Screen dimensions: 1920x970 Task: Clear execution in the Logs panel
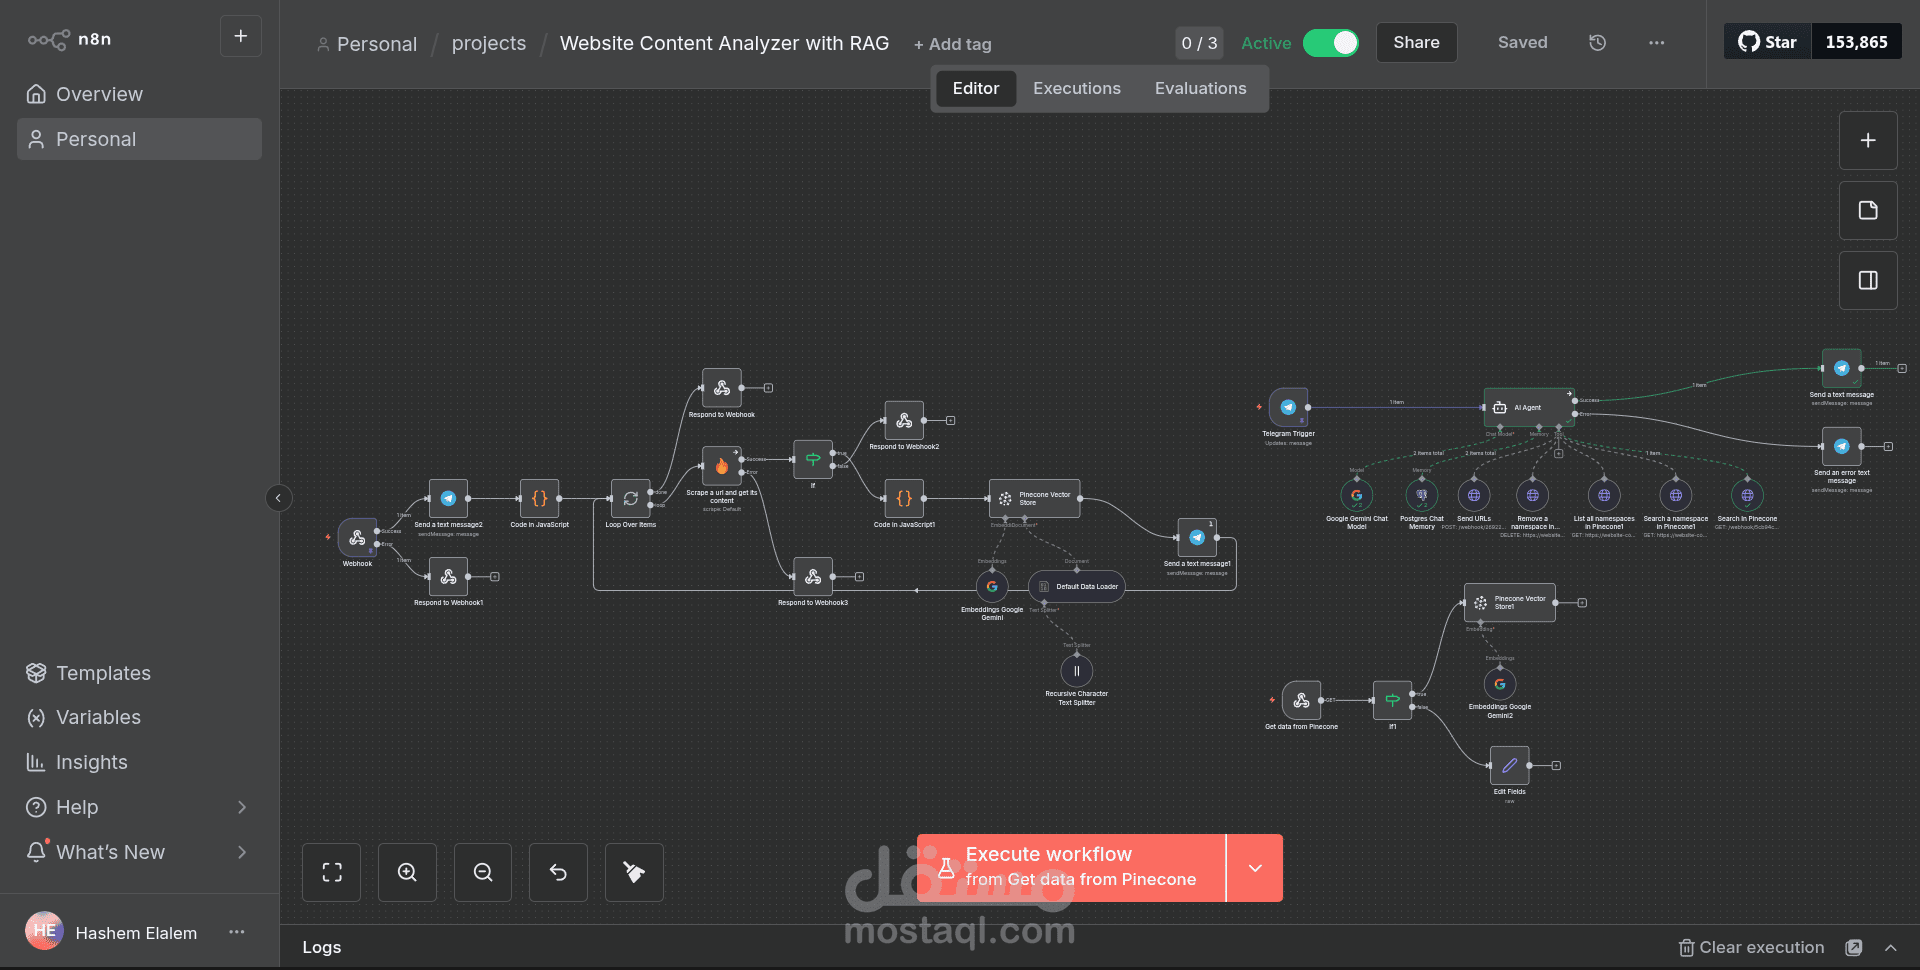click(x=1751, y=947)
